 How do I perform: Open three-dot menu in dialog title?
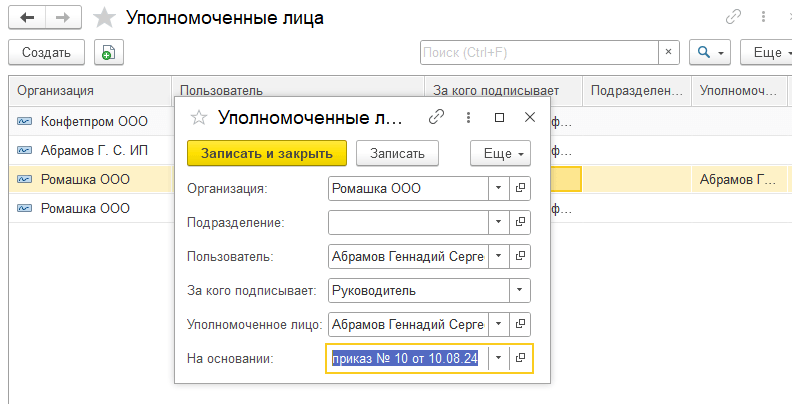click(x=468, y=117)
